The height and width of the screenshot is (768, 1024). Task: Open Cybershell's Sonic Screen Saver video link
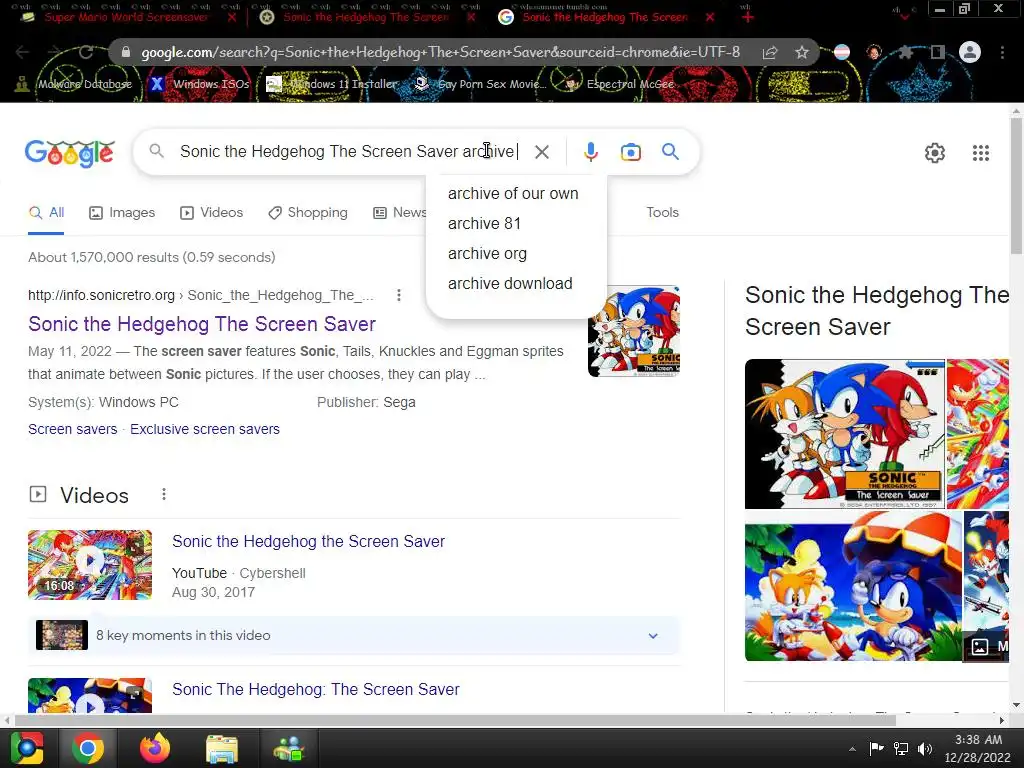pyautogui.click(x=308, y=541)
